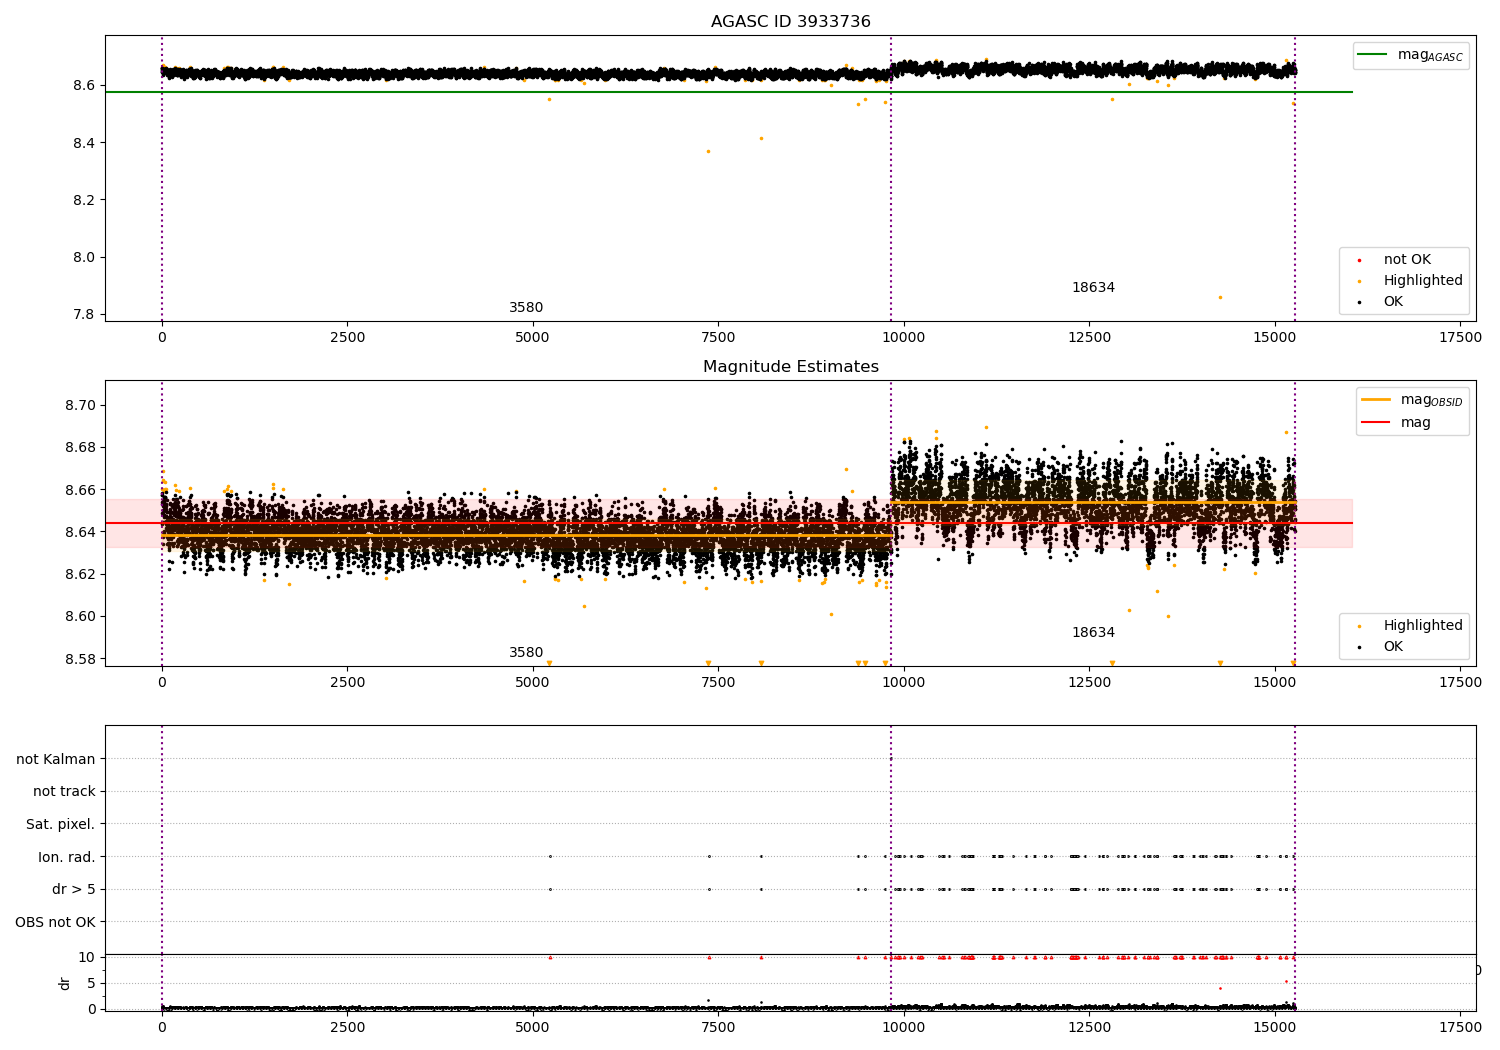1500x1050 pixels.
Task: Click the 8.70 tick label on middle plot
Action: point(80,406)
